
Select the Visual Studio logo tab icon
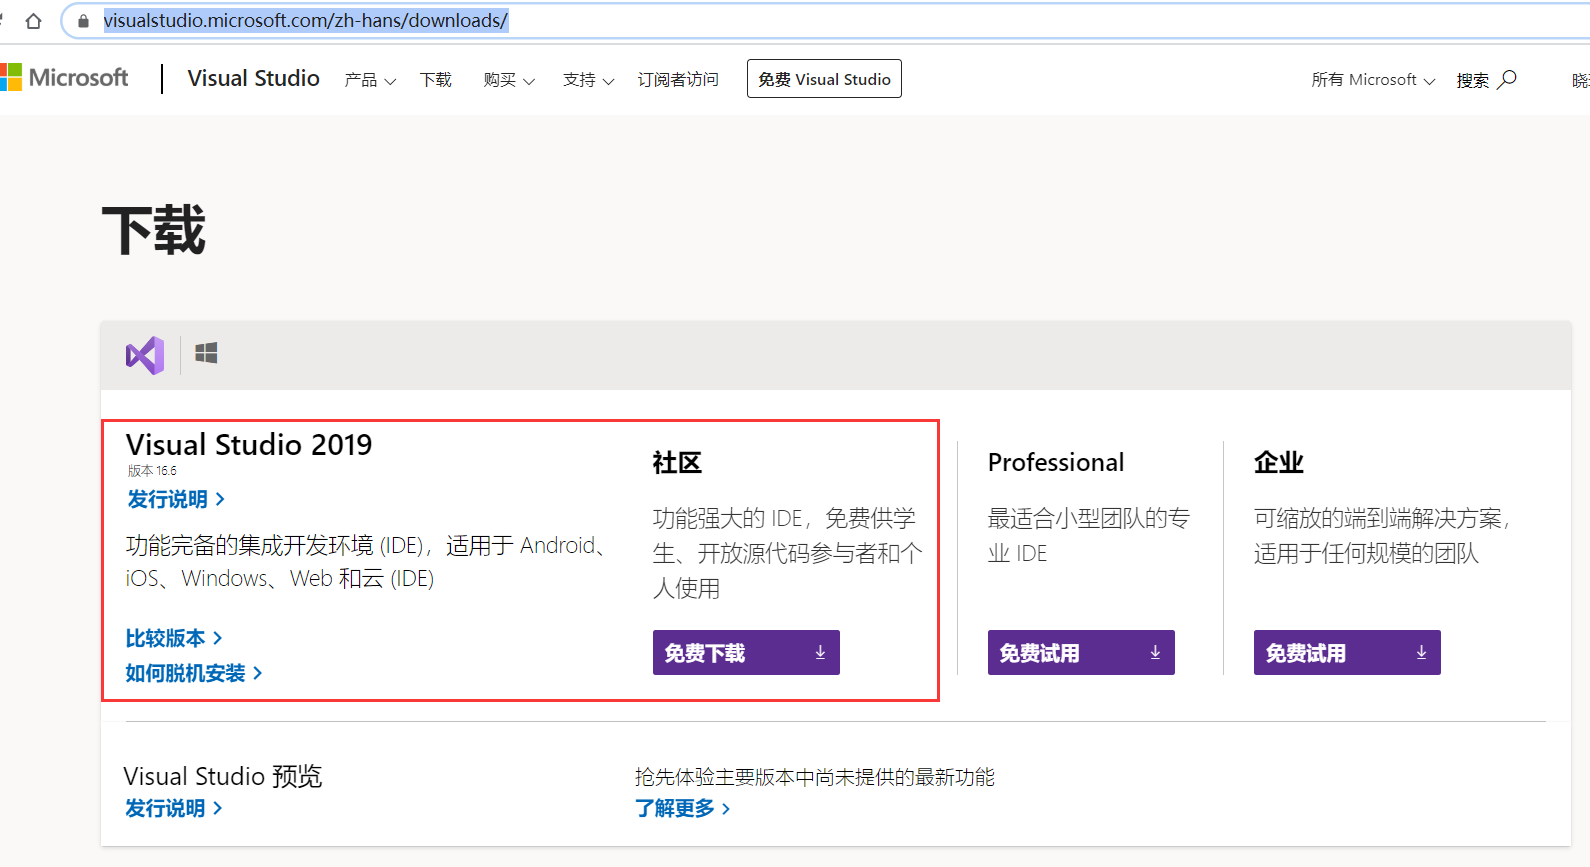point(145,355)
